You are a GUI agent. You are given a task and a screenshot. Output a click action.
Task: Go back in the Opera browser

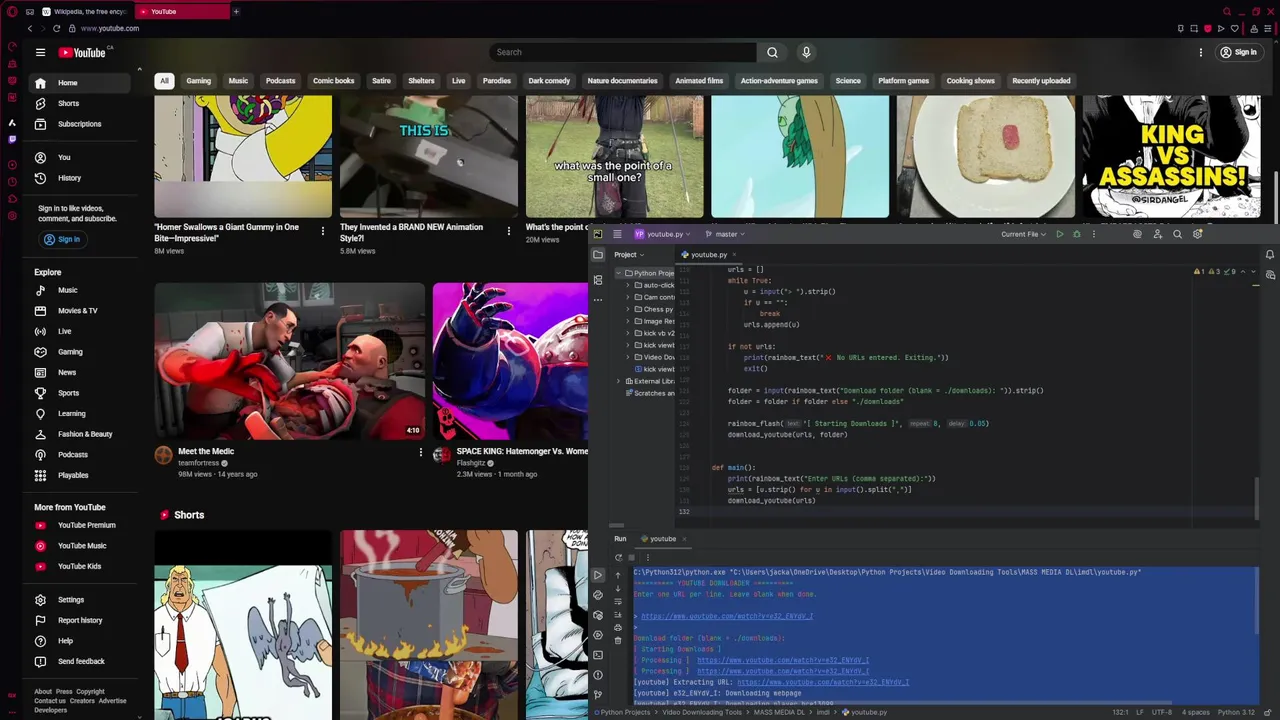(x=29, y=28)
